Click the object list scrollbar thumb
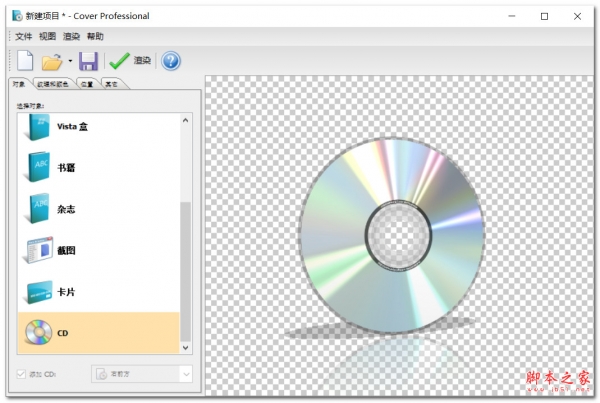Viewport: 600px width, 403px height. pyautogui.click(x=186, y=271)
